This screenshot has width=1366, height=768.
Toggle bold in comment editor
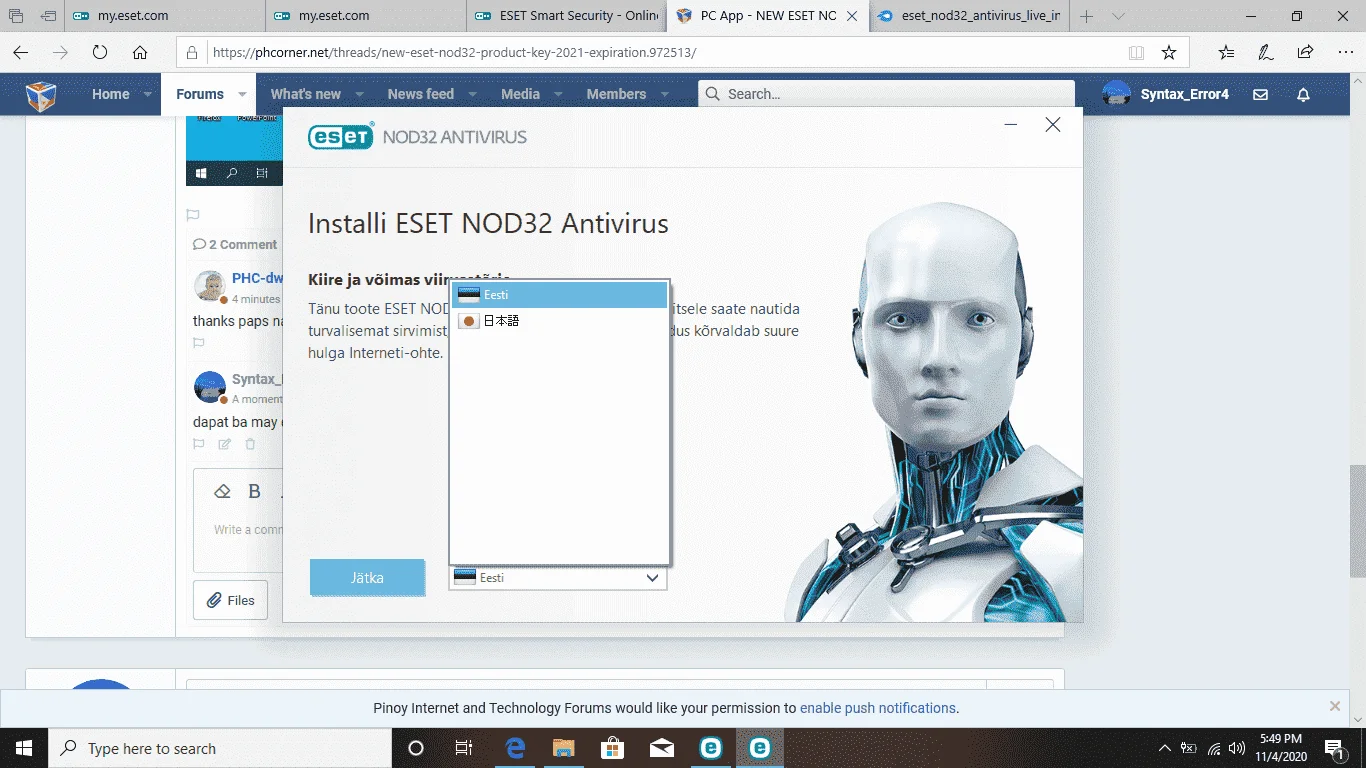pos(254,491)
